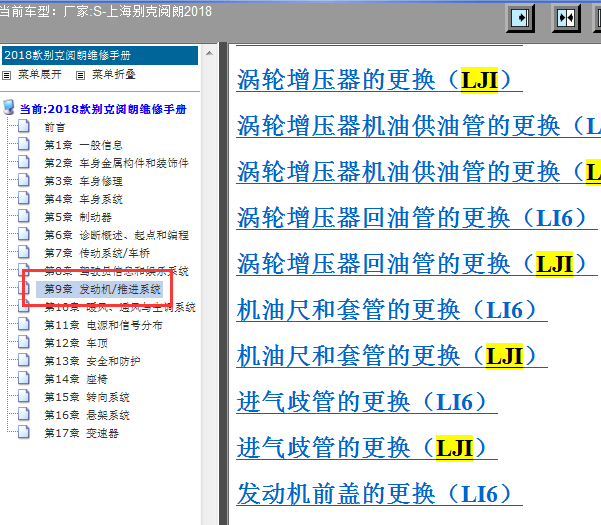Open 第4章 车身系统
Viewport: 601px width, 525px height.
(84, 199)
